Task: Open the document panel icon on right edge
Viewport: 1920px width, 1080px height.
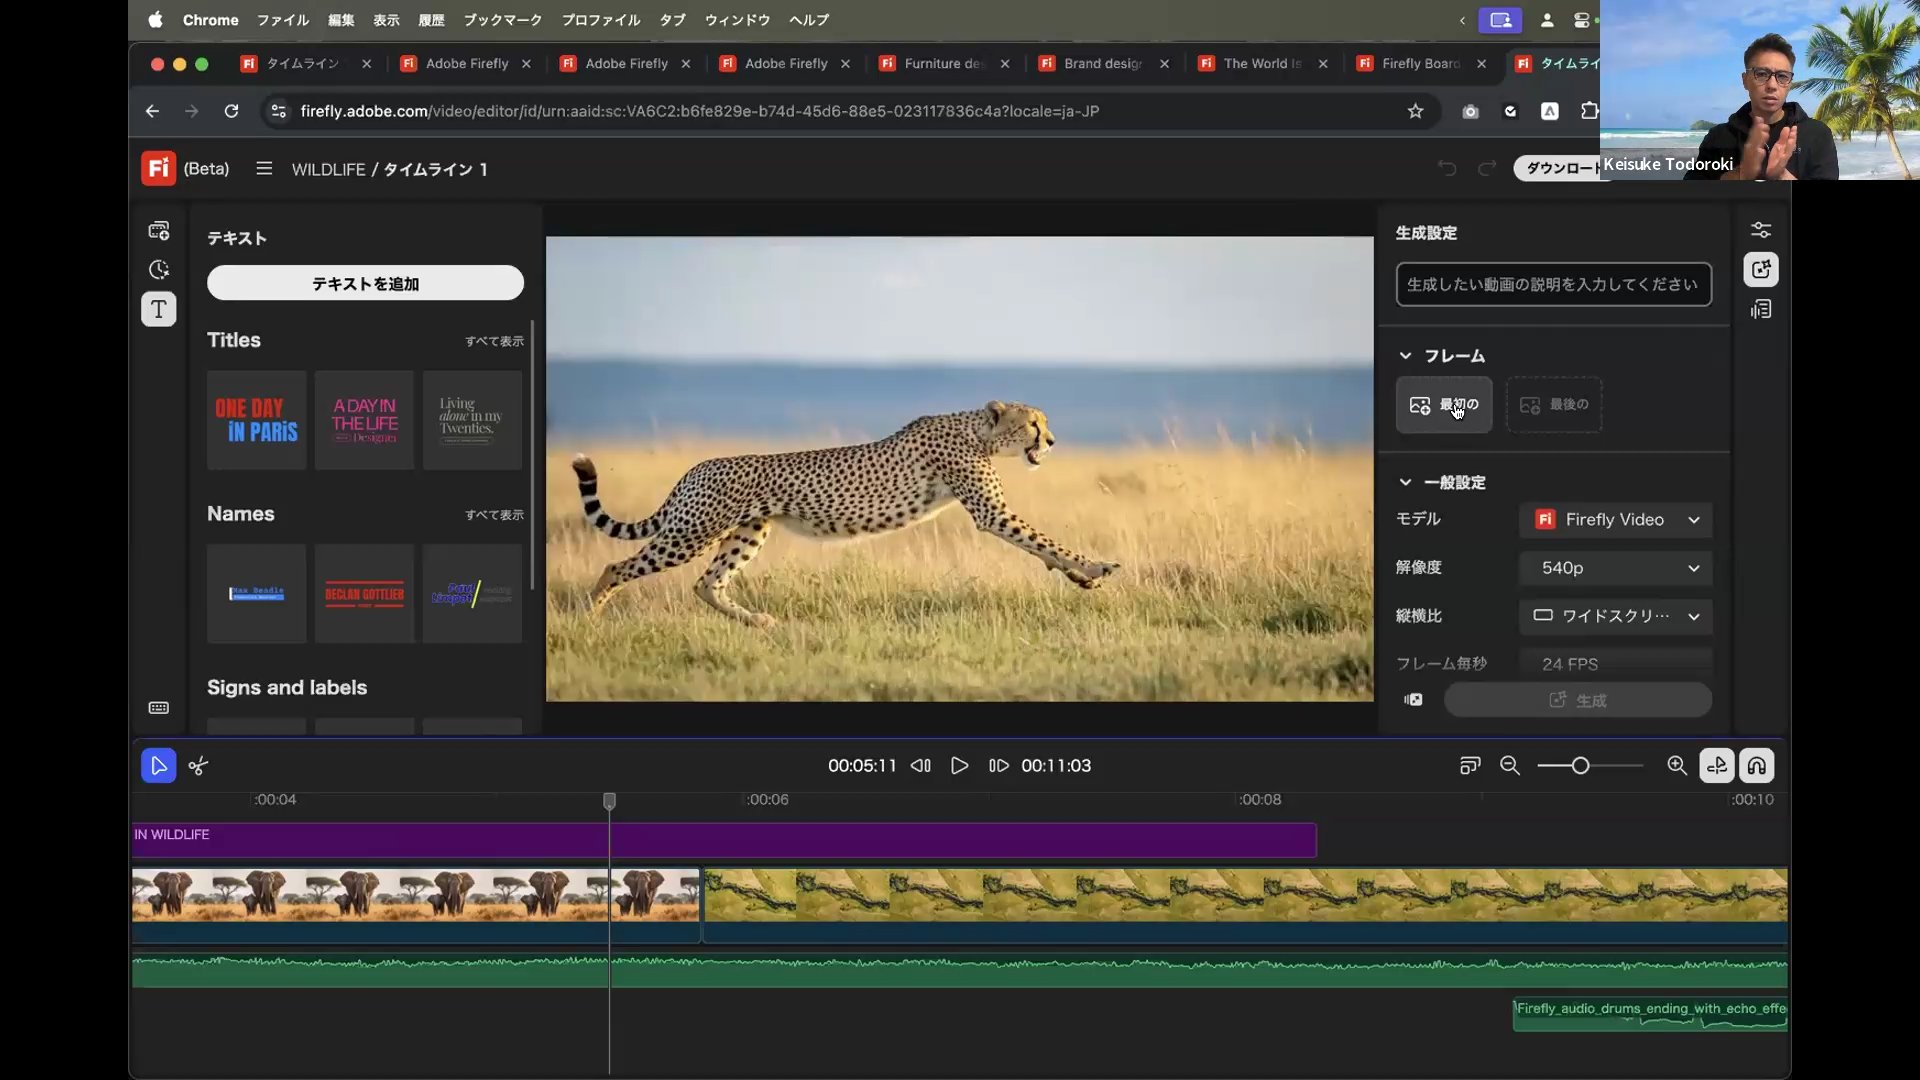Action: point(1762,309)
